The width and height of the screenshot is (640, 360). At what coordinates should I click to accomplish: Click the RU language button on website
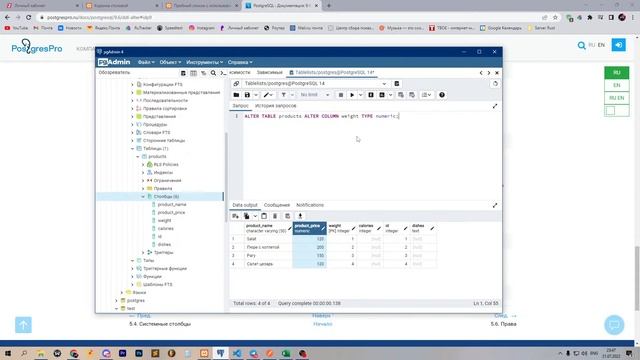point(616,73)
